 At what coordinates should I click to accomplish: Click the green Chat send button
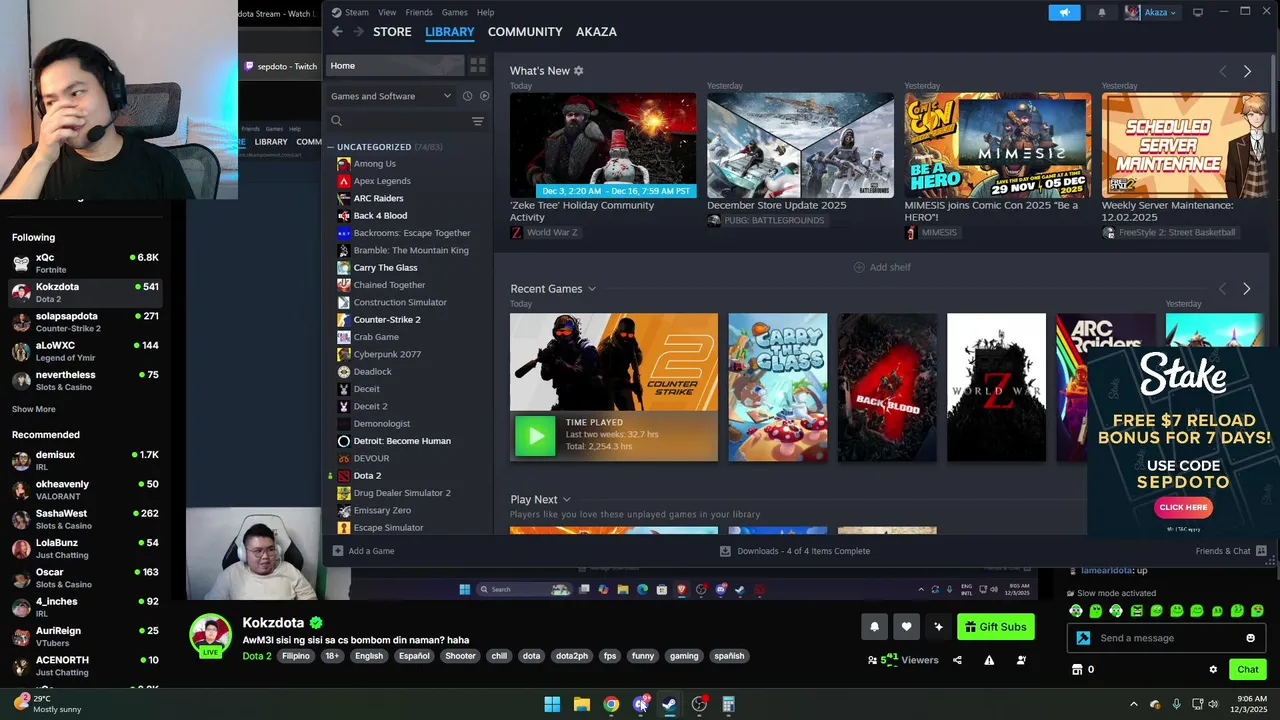[1248, 670]
